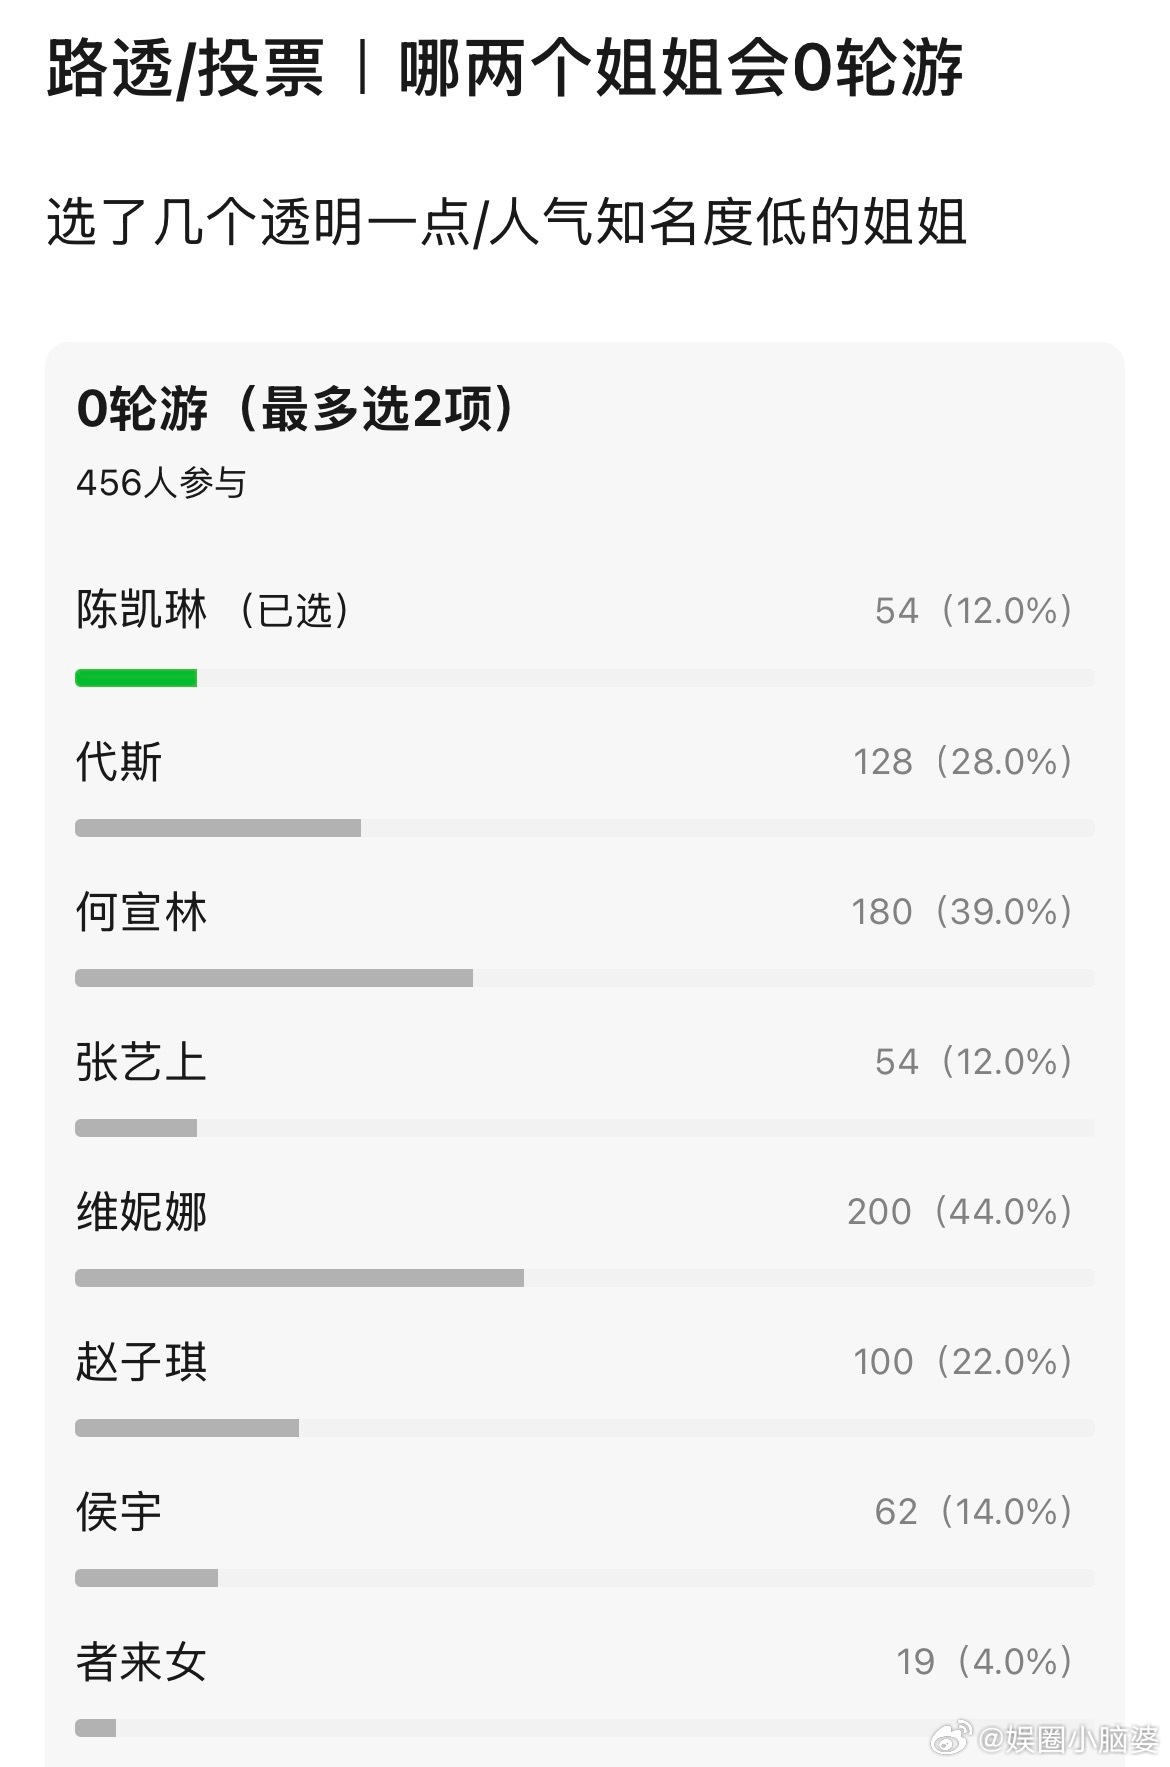Click the green 陈凯琳 progress bar
This screenshot has height=1767, width=1170.
136,678
